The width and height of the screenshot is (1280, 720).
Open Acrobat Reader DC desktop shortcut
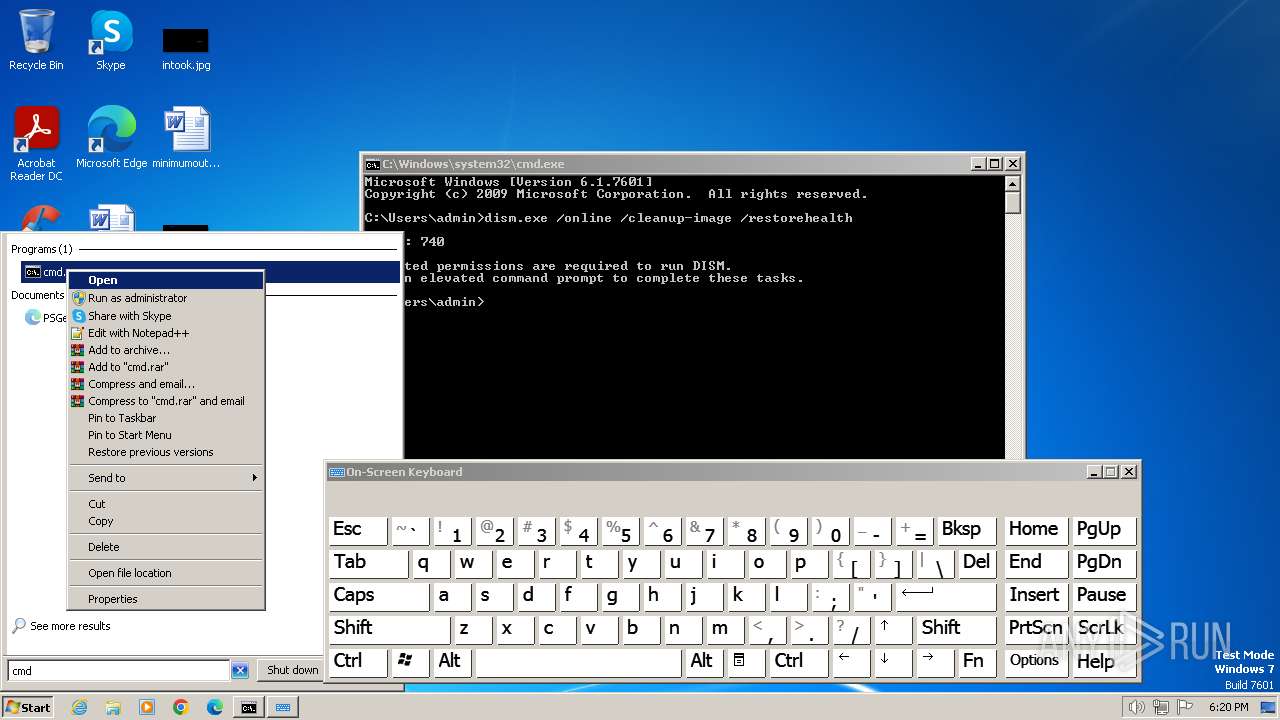pyautogui.click(x=36, y=144)
